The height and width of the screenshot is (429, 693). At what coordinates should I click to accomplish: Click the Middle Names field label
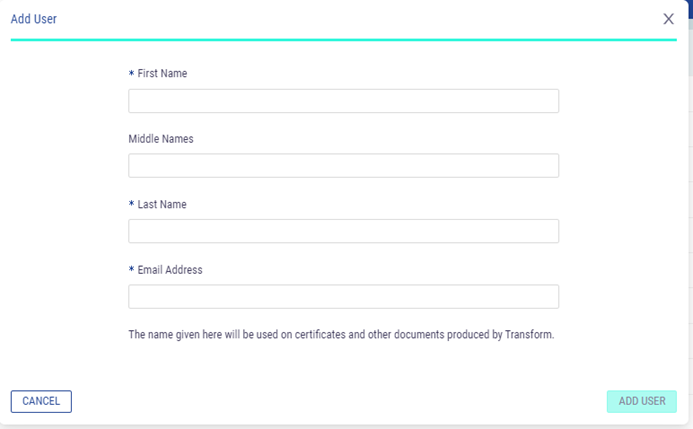[161, 139]
